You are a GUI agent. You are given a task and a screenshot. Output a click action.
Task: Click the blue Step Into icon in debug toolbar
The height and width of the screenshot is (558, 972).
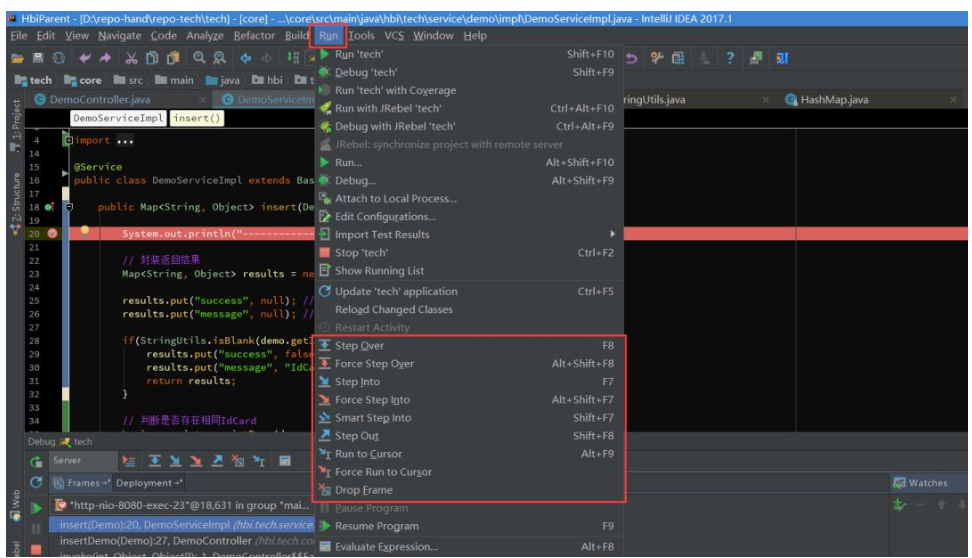tap(175, 461)
